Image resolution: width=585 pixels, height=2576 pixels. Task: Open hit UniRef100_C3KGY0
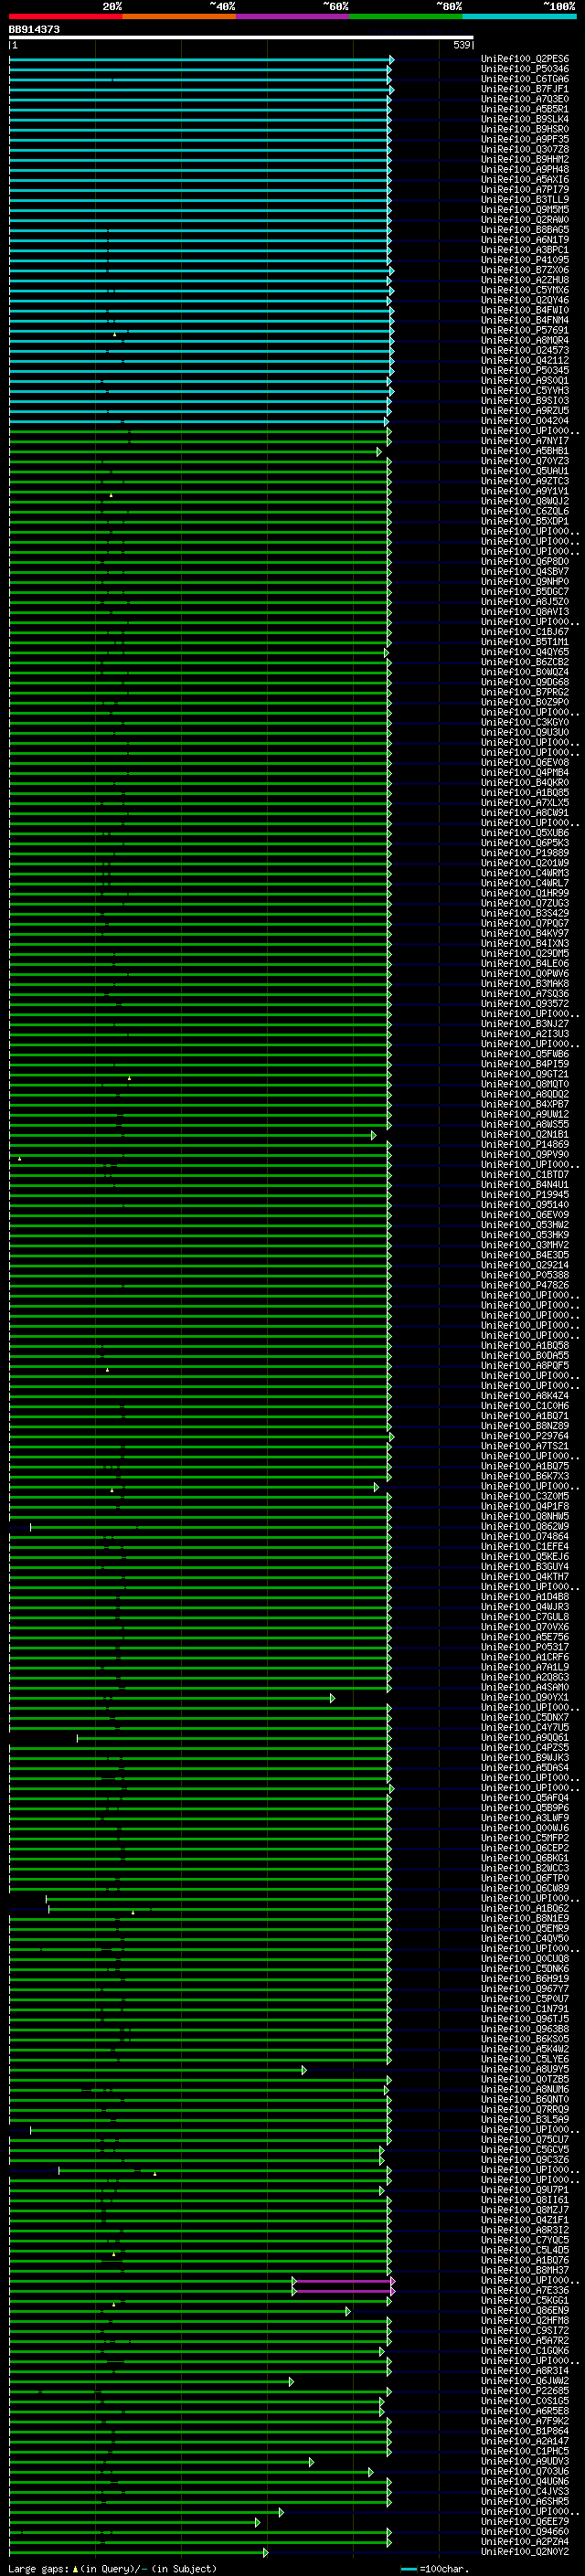click(525, 722)
